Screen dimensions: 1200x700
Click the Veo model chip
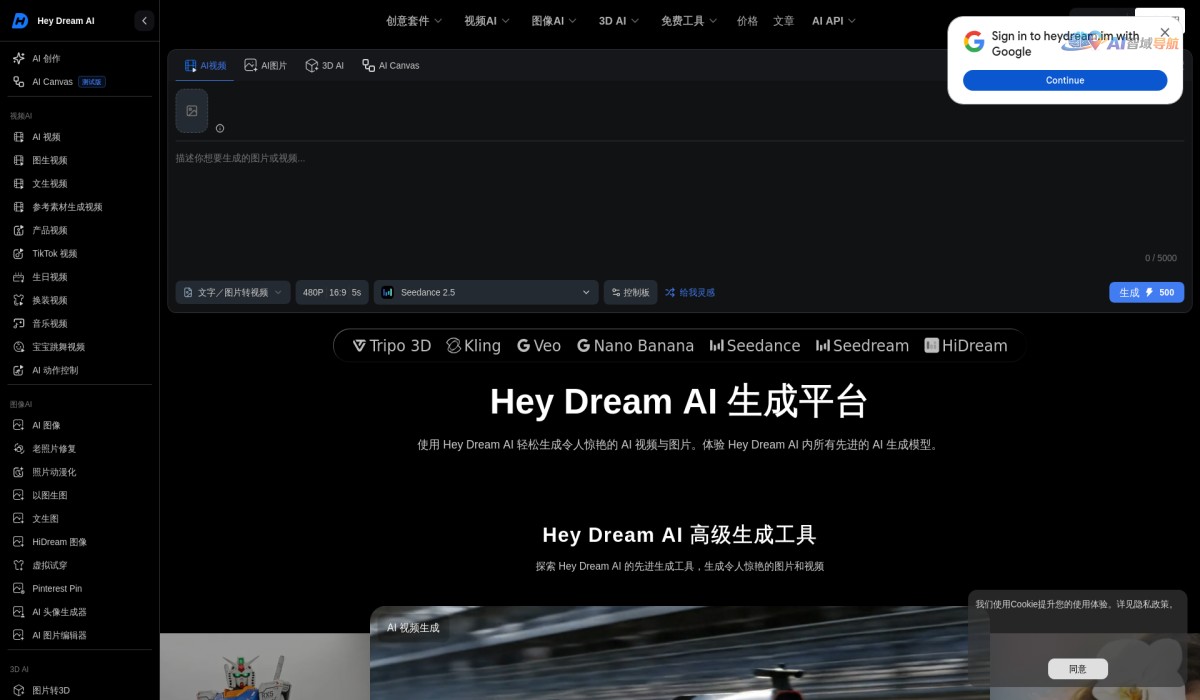(x=539, y=346)
